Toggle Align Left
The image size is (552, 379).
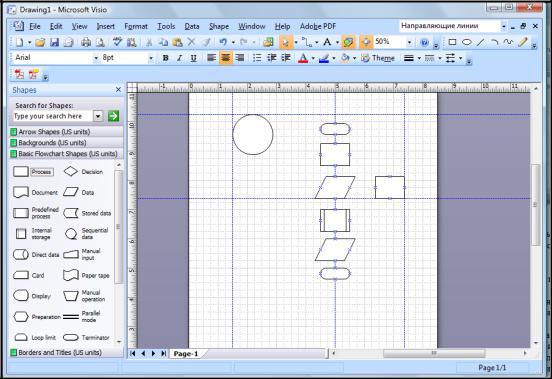point(212,58)
